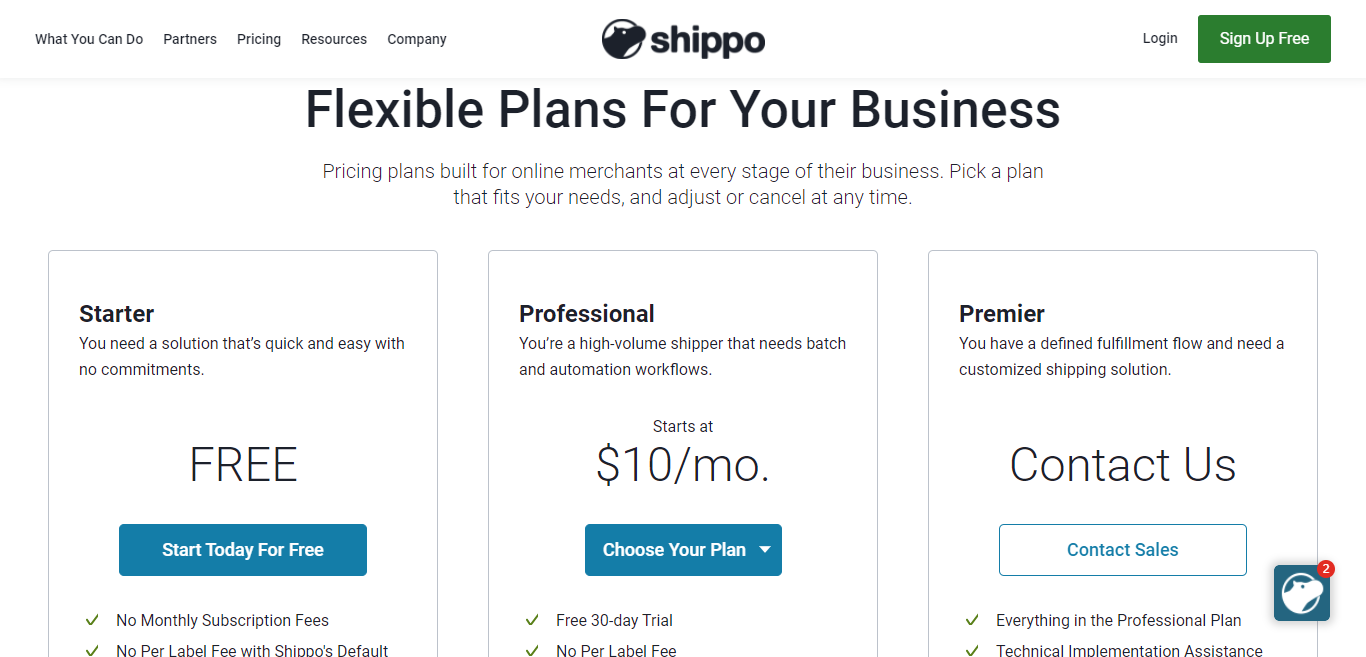Click checkmark beside Professional plan's No Per Label Fee
Viewport: 1366px width, 657px height.
(532, 650)
